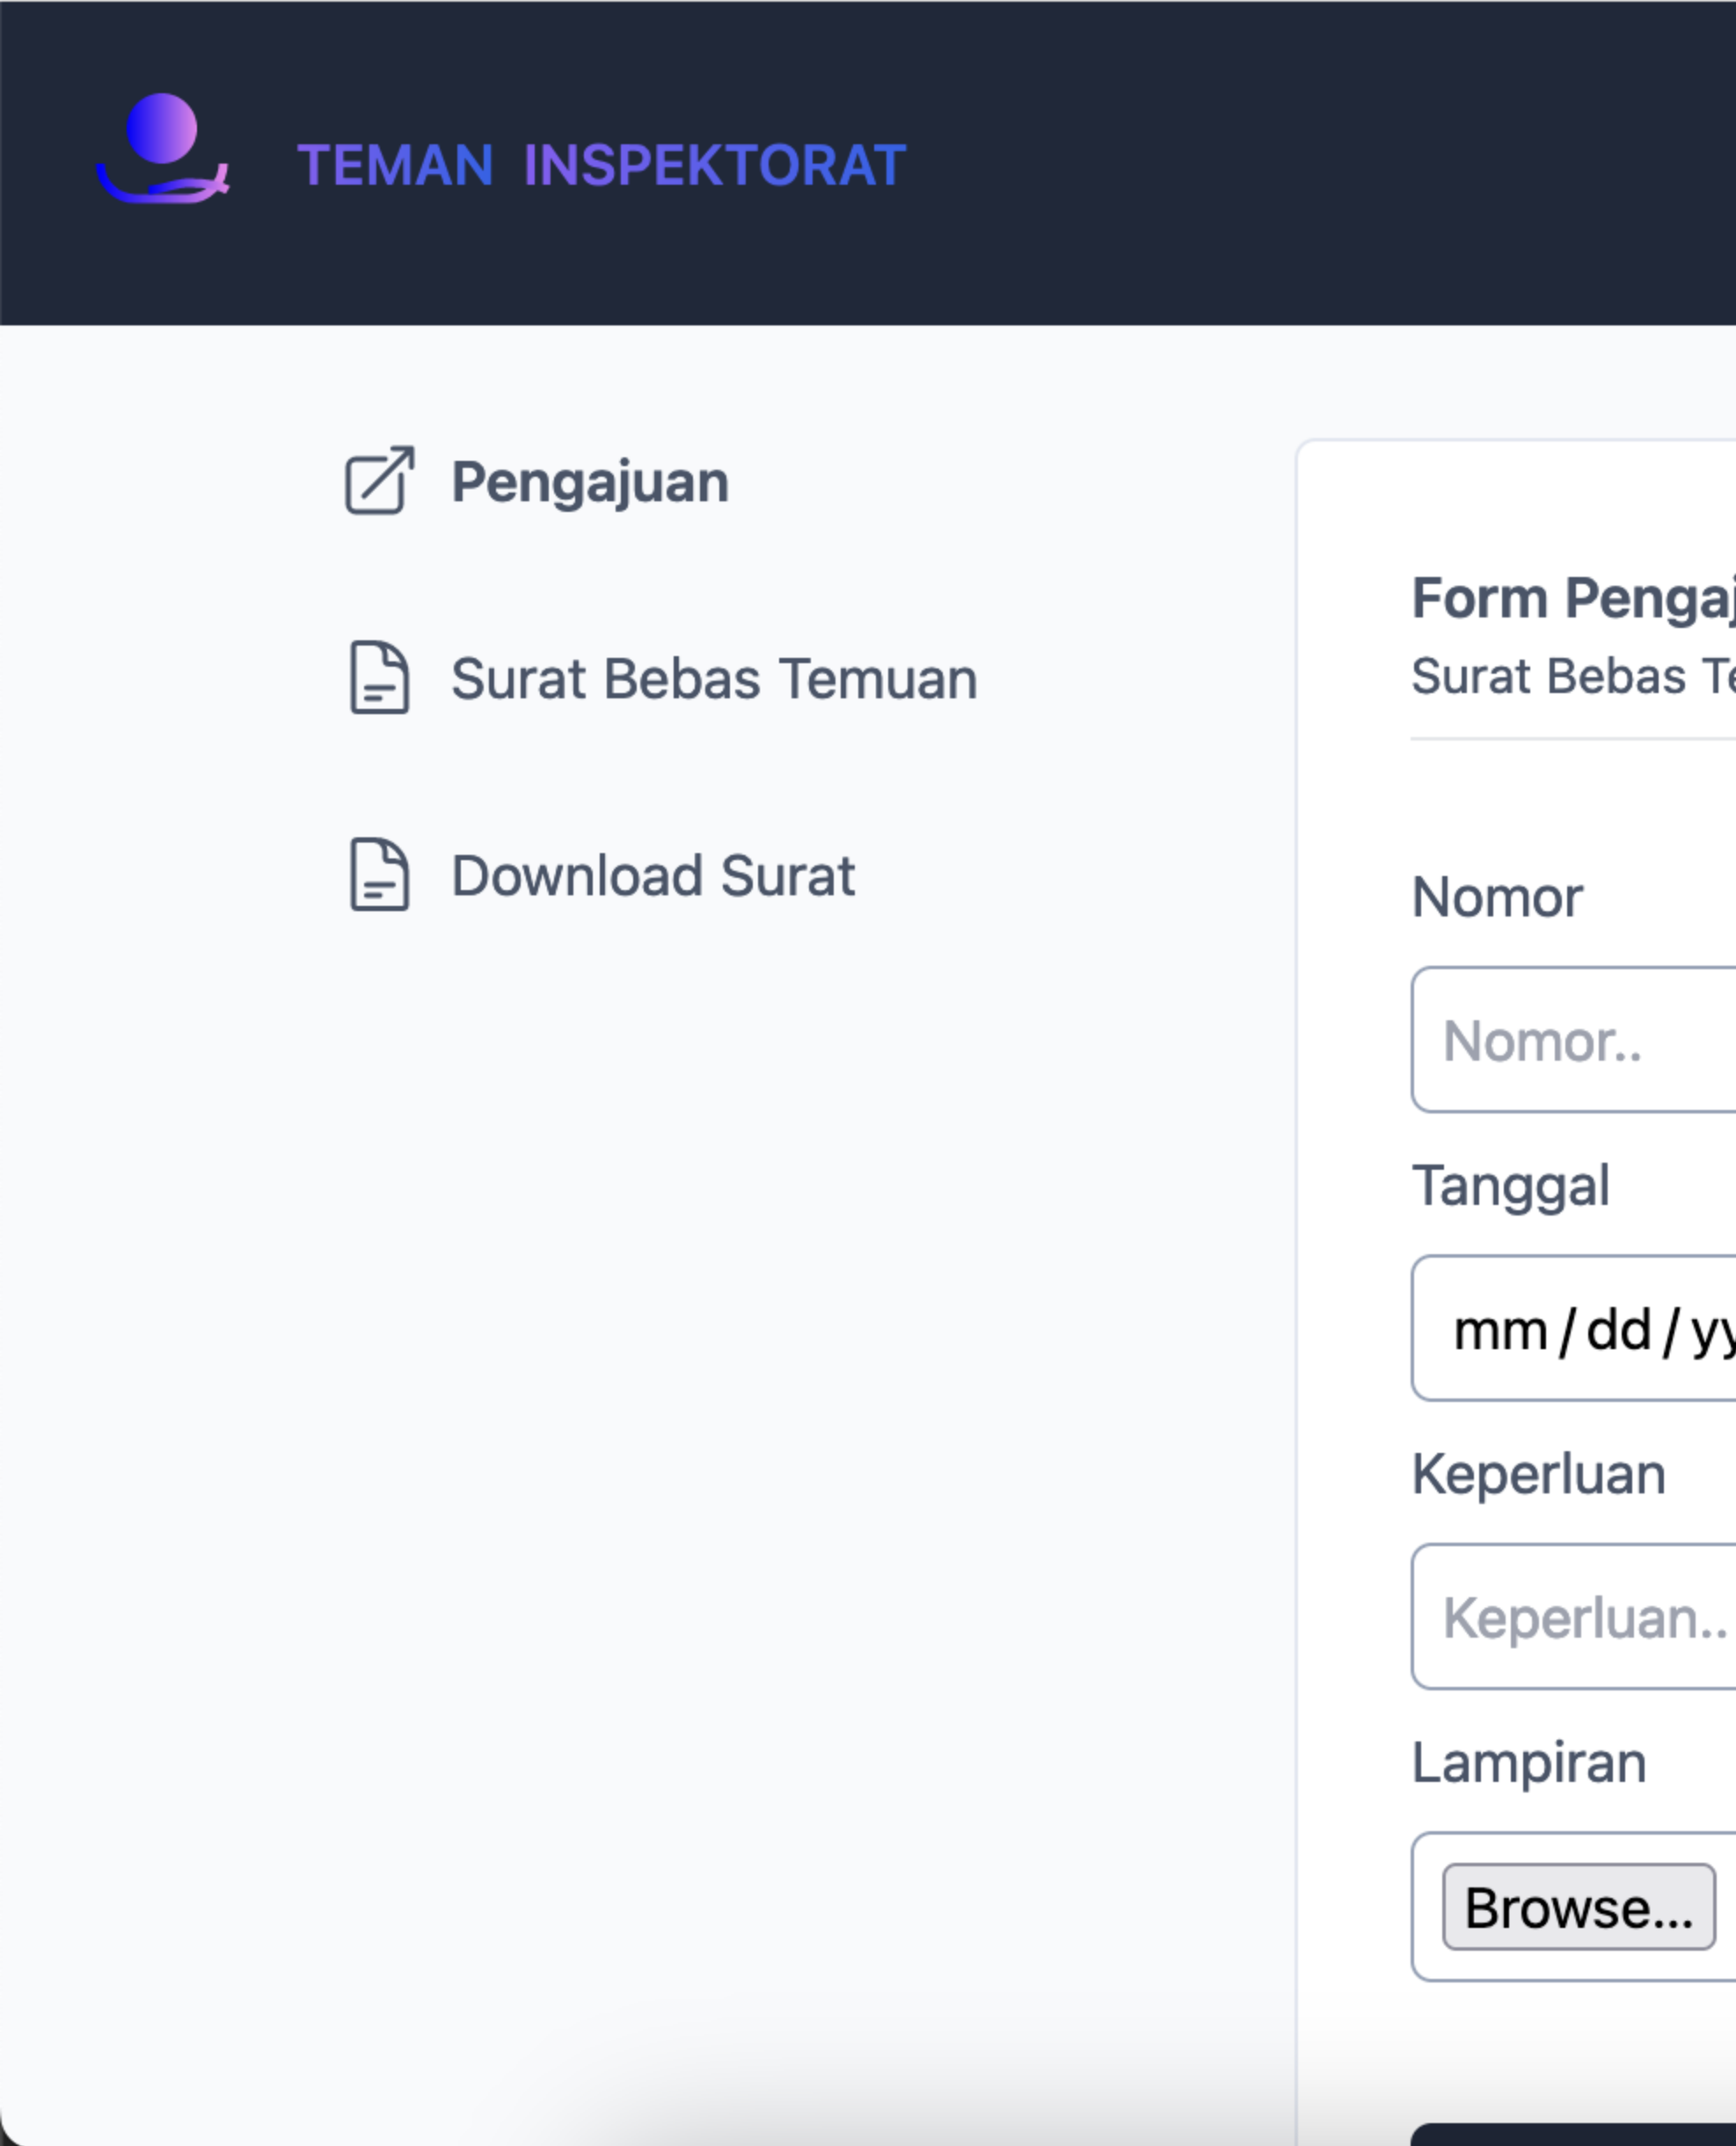Click the Pengajuan external-link icon
This screenshot has height=2146, width=1736.
(379, 480)
